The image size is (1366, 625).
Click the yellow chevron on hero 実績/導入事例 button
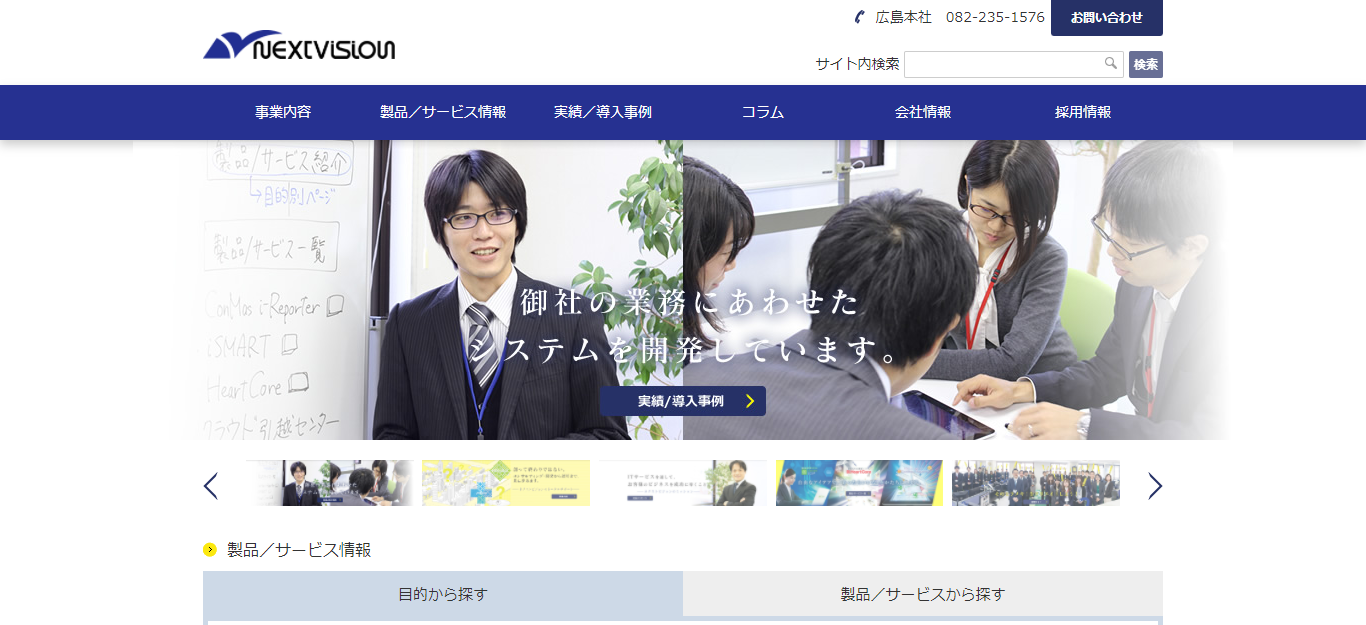tap(750, 401)
